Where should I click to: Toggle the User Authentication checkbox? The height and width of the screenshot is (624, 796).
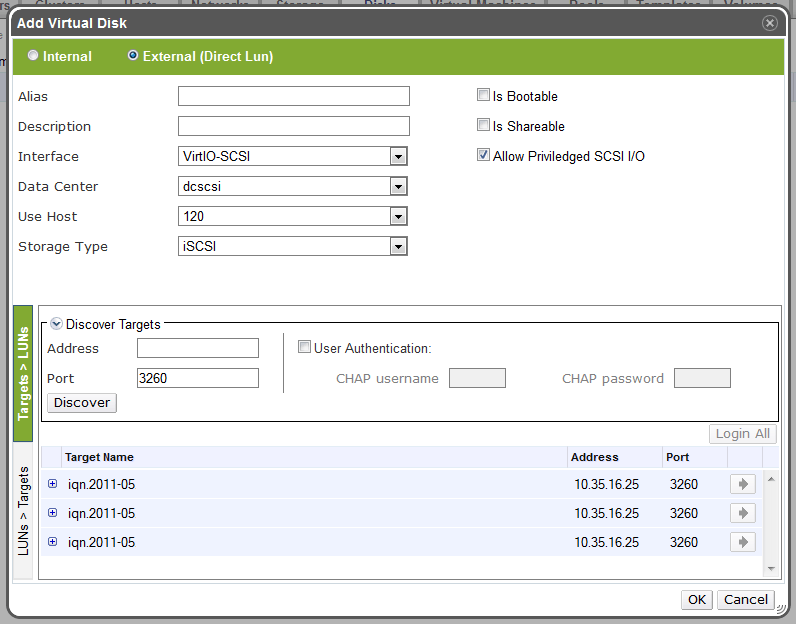pos(305,348)
